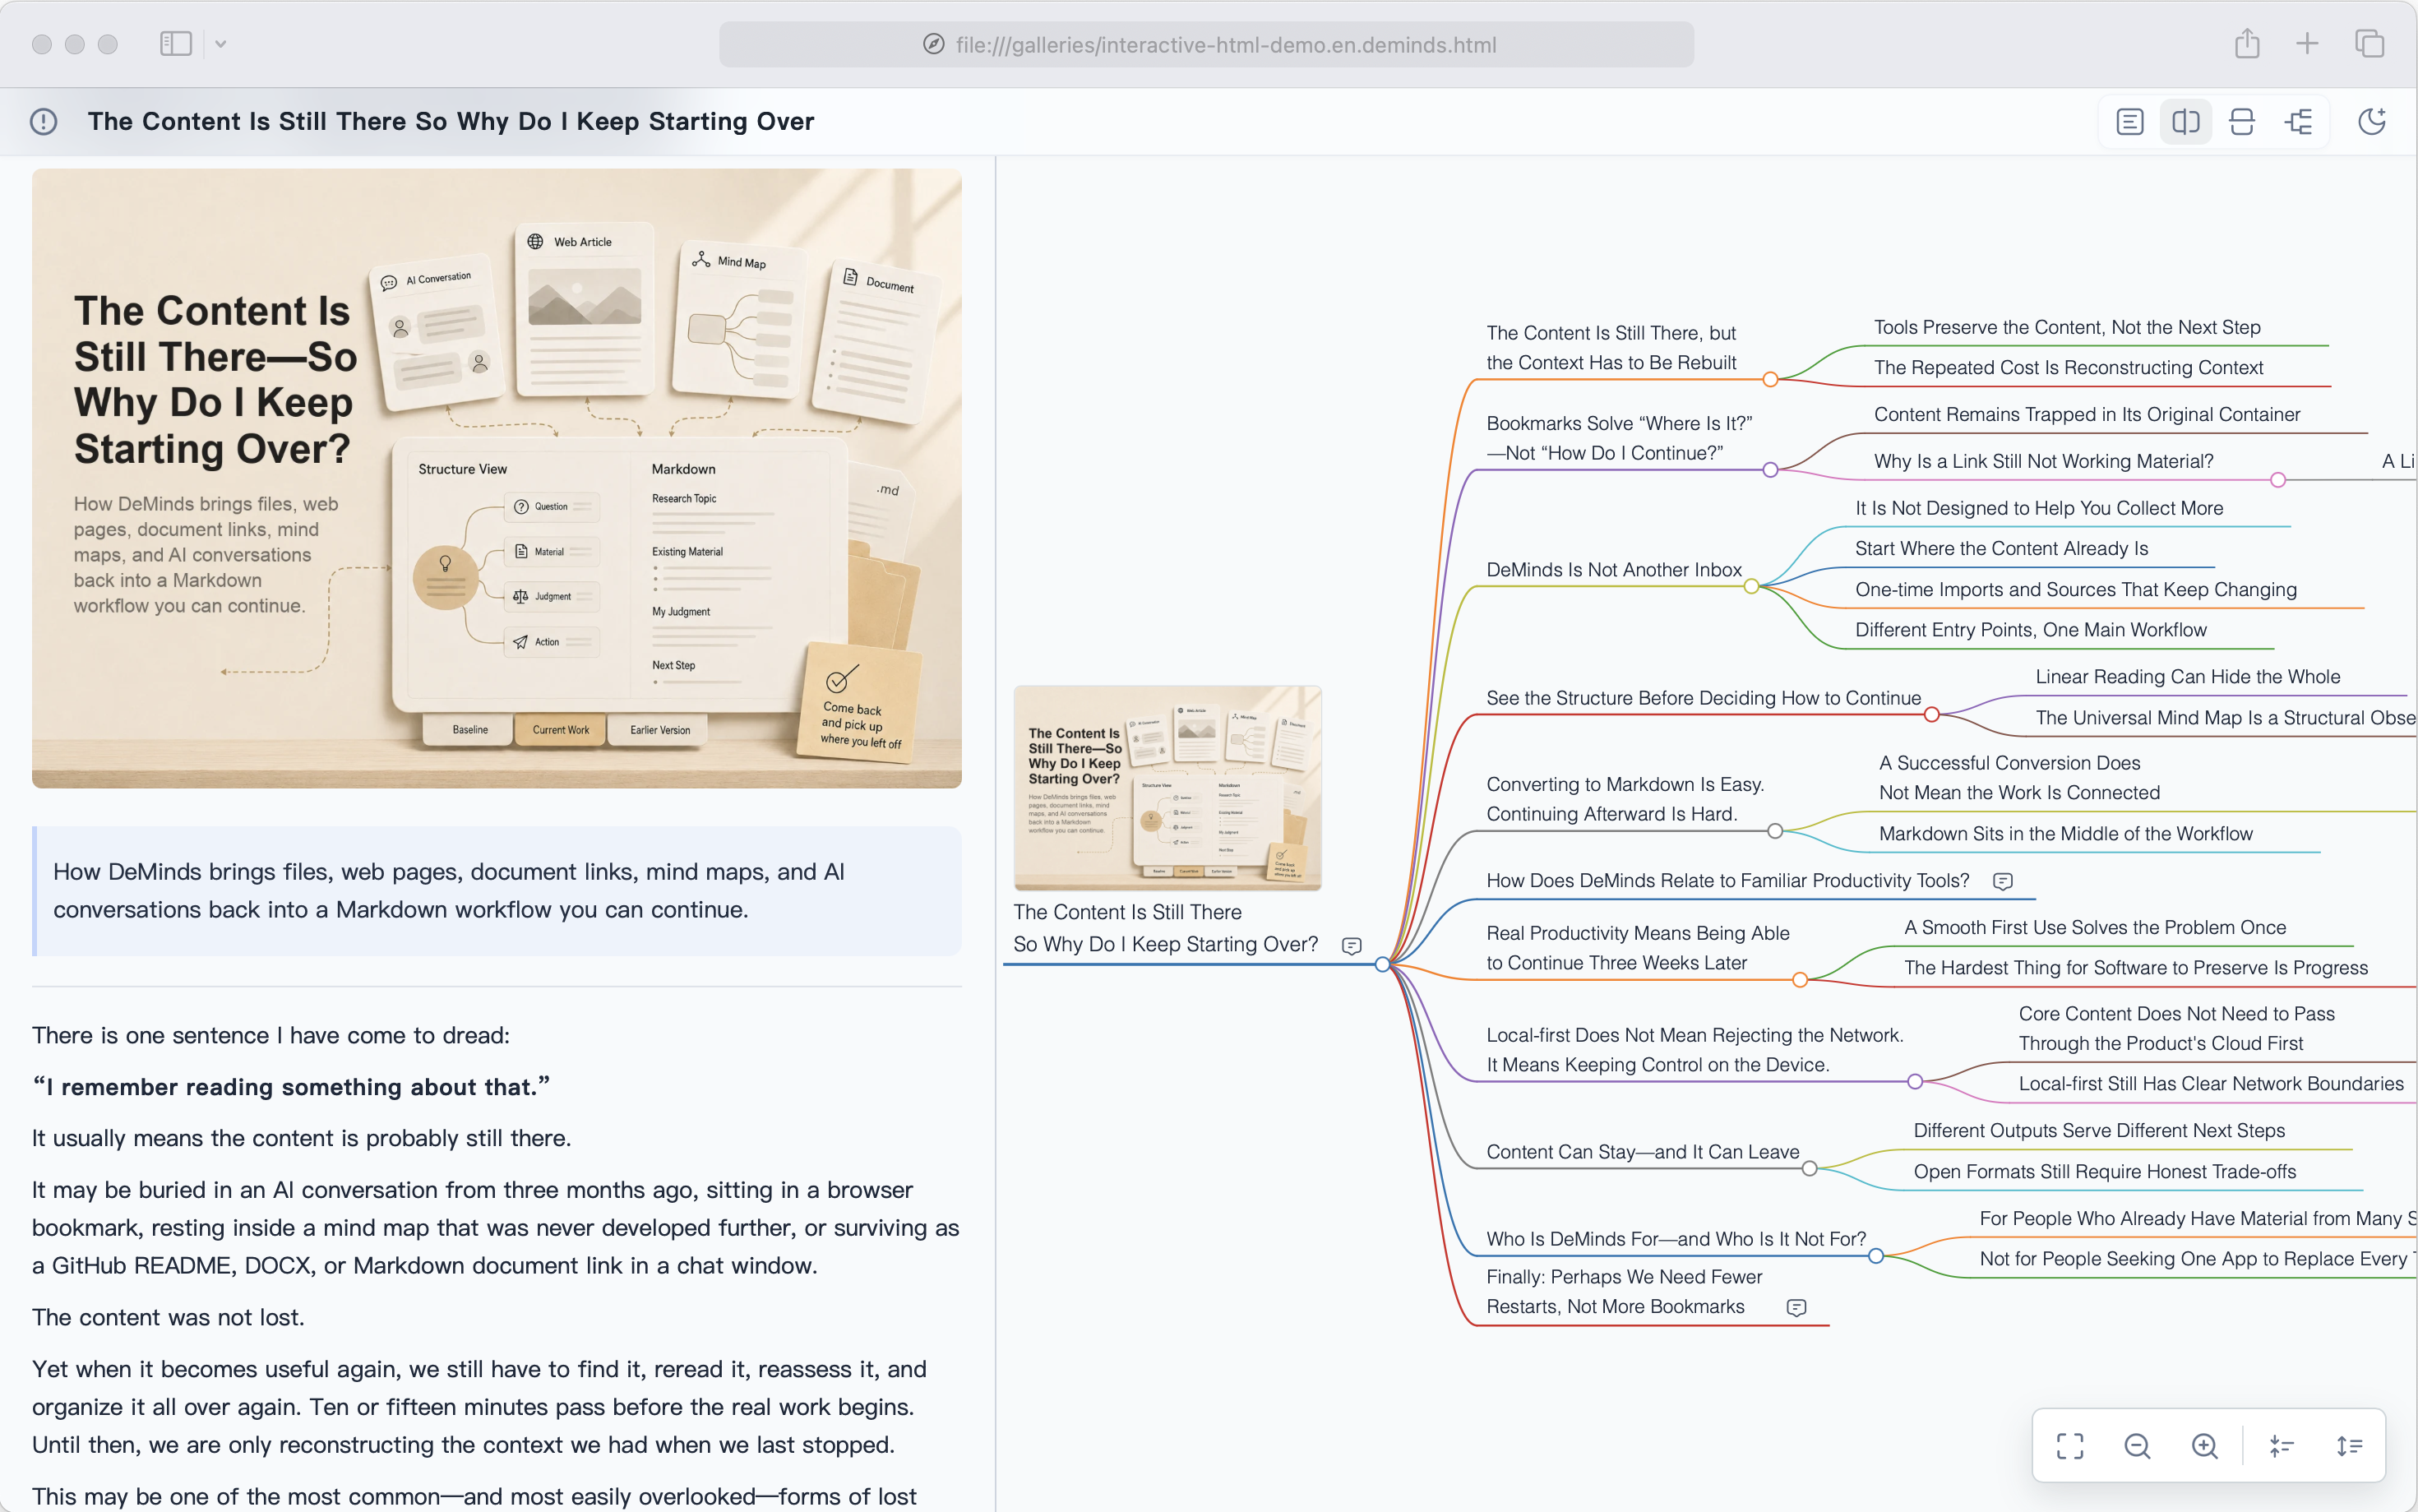Collapse 'See the Structure Before Deciding' branch
This screenshot has height=1512, width=2418.
click(x=1932, y=714)
